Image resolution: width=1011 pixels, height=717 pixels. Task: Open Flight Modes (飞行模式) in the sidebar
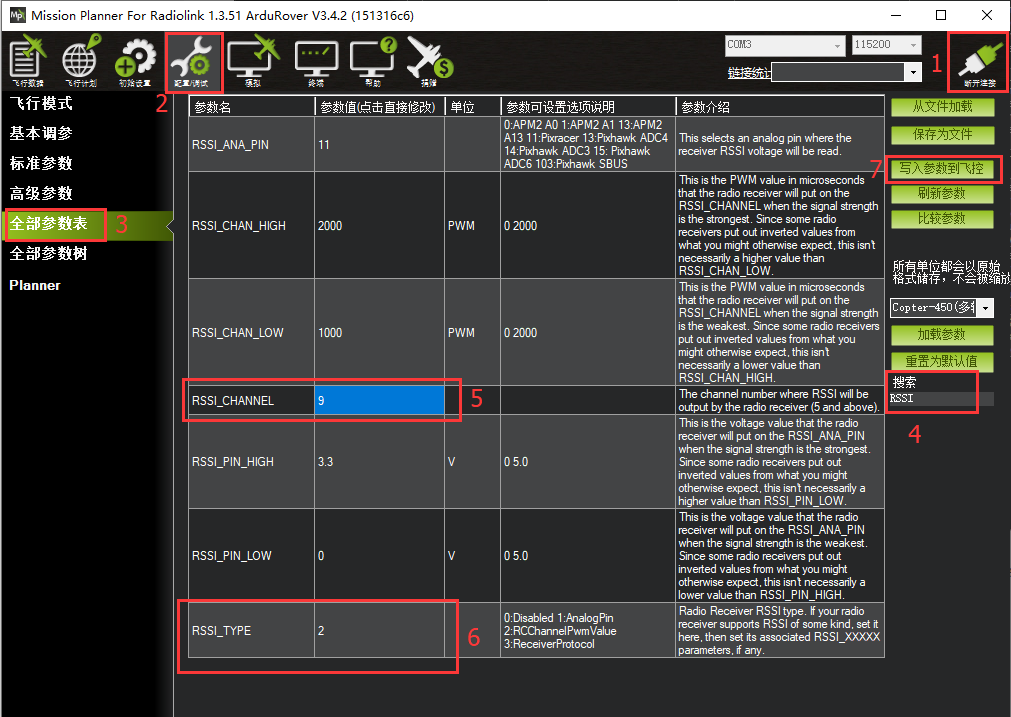click(x=41, y=104)
